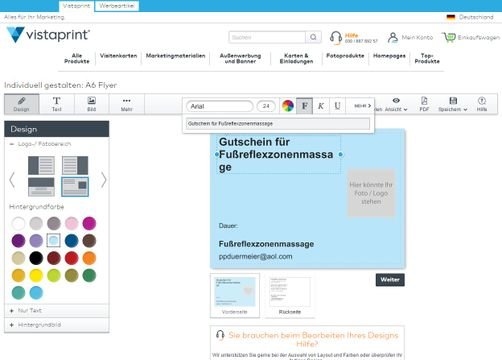Select the 'Dauer:' text on flyer
The height and width of the screenshot is (360, 502).
[228, 226]
